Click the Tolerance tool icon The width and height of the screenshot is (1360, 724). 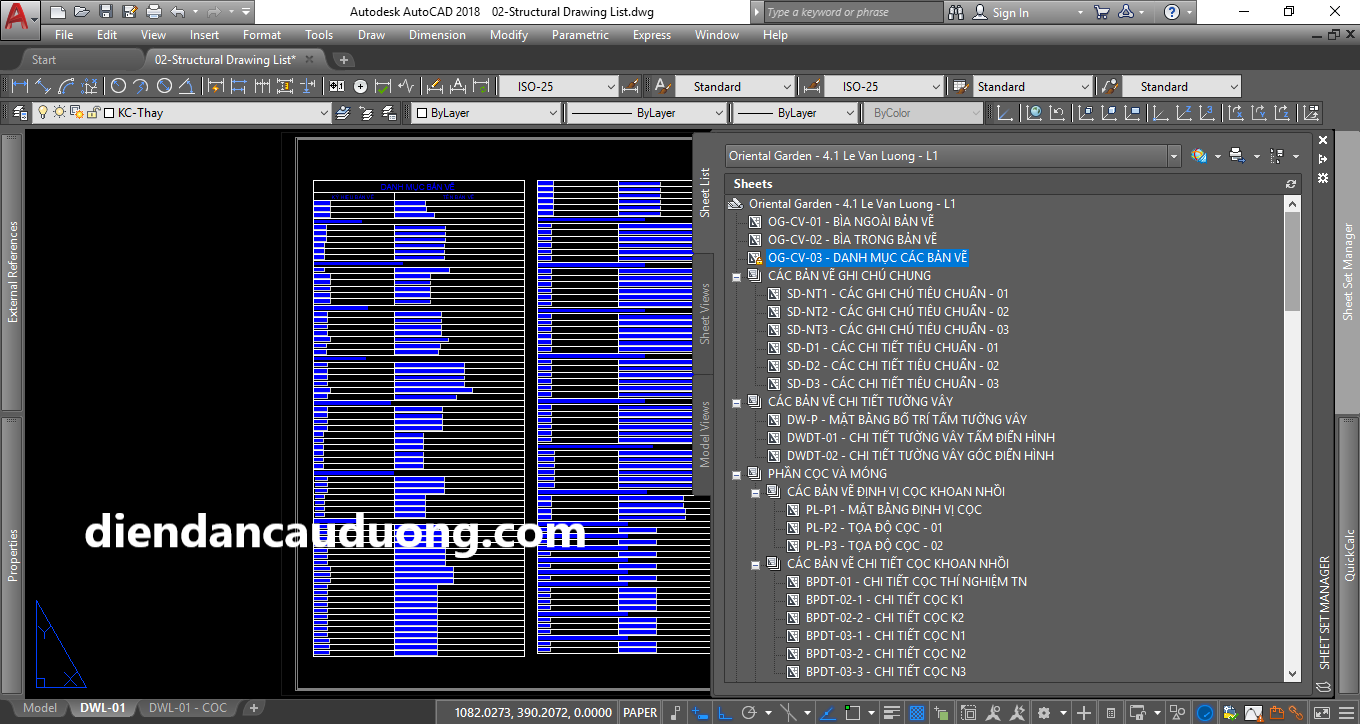click(x=337, y=86)
